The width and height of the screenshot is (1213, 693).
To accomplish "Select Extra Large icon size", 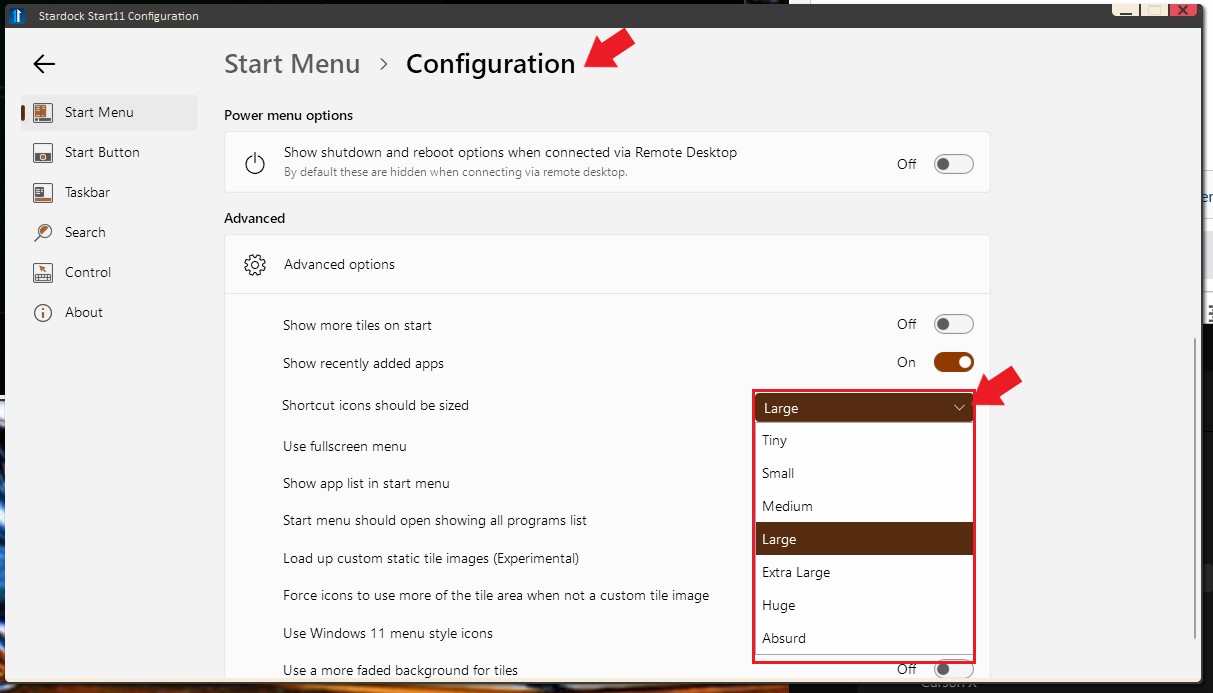I will (864, 572).
